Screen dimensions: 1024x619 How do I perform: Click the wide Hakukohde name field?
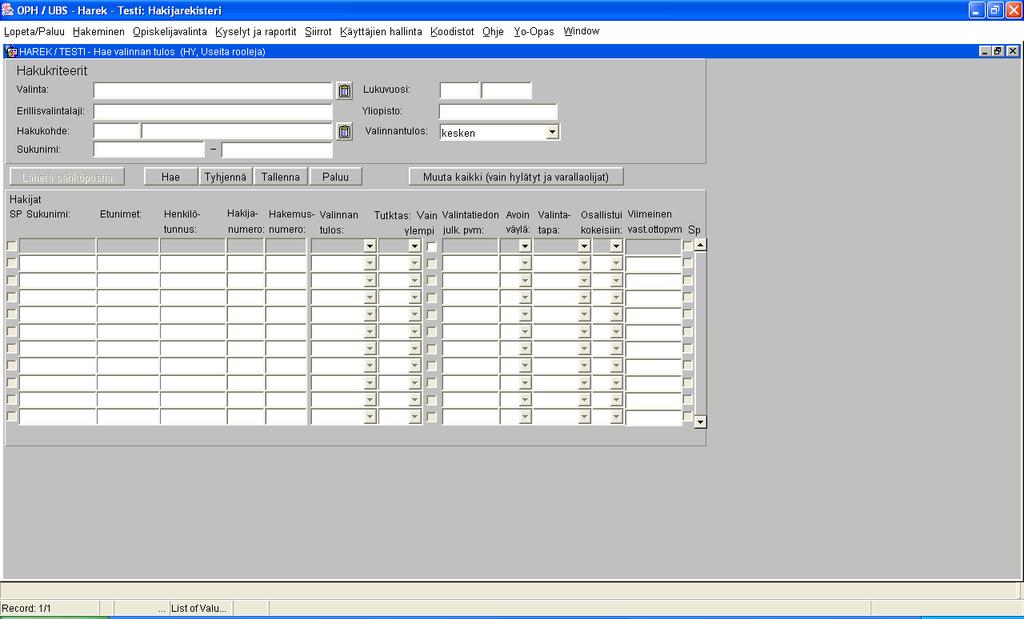[x=237, y=131]
